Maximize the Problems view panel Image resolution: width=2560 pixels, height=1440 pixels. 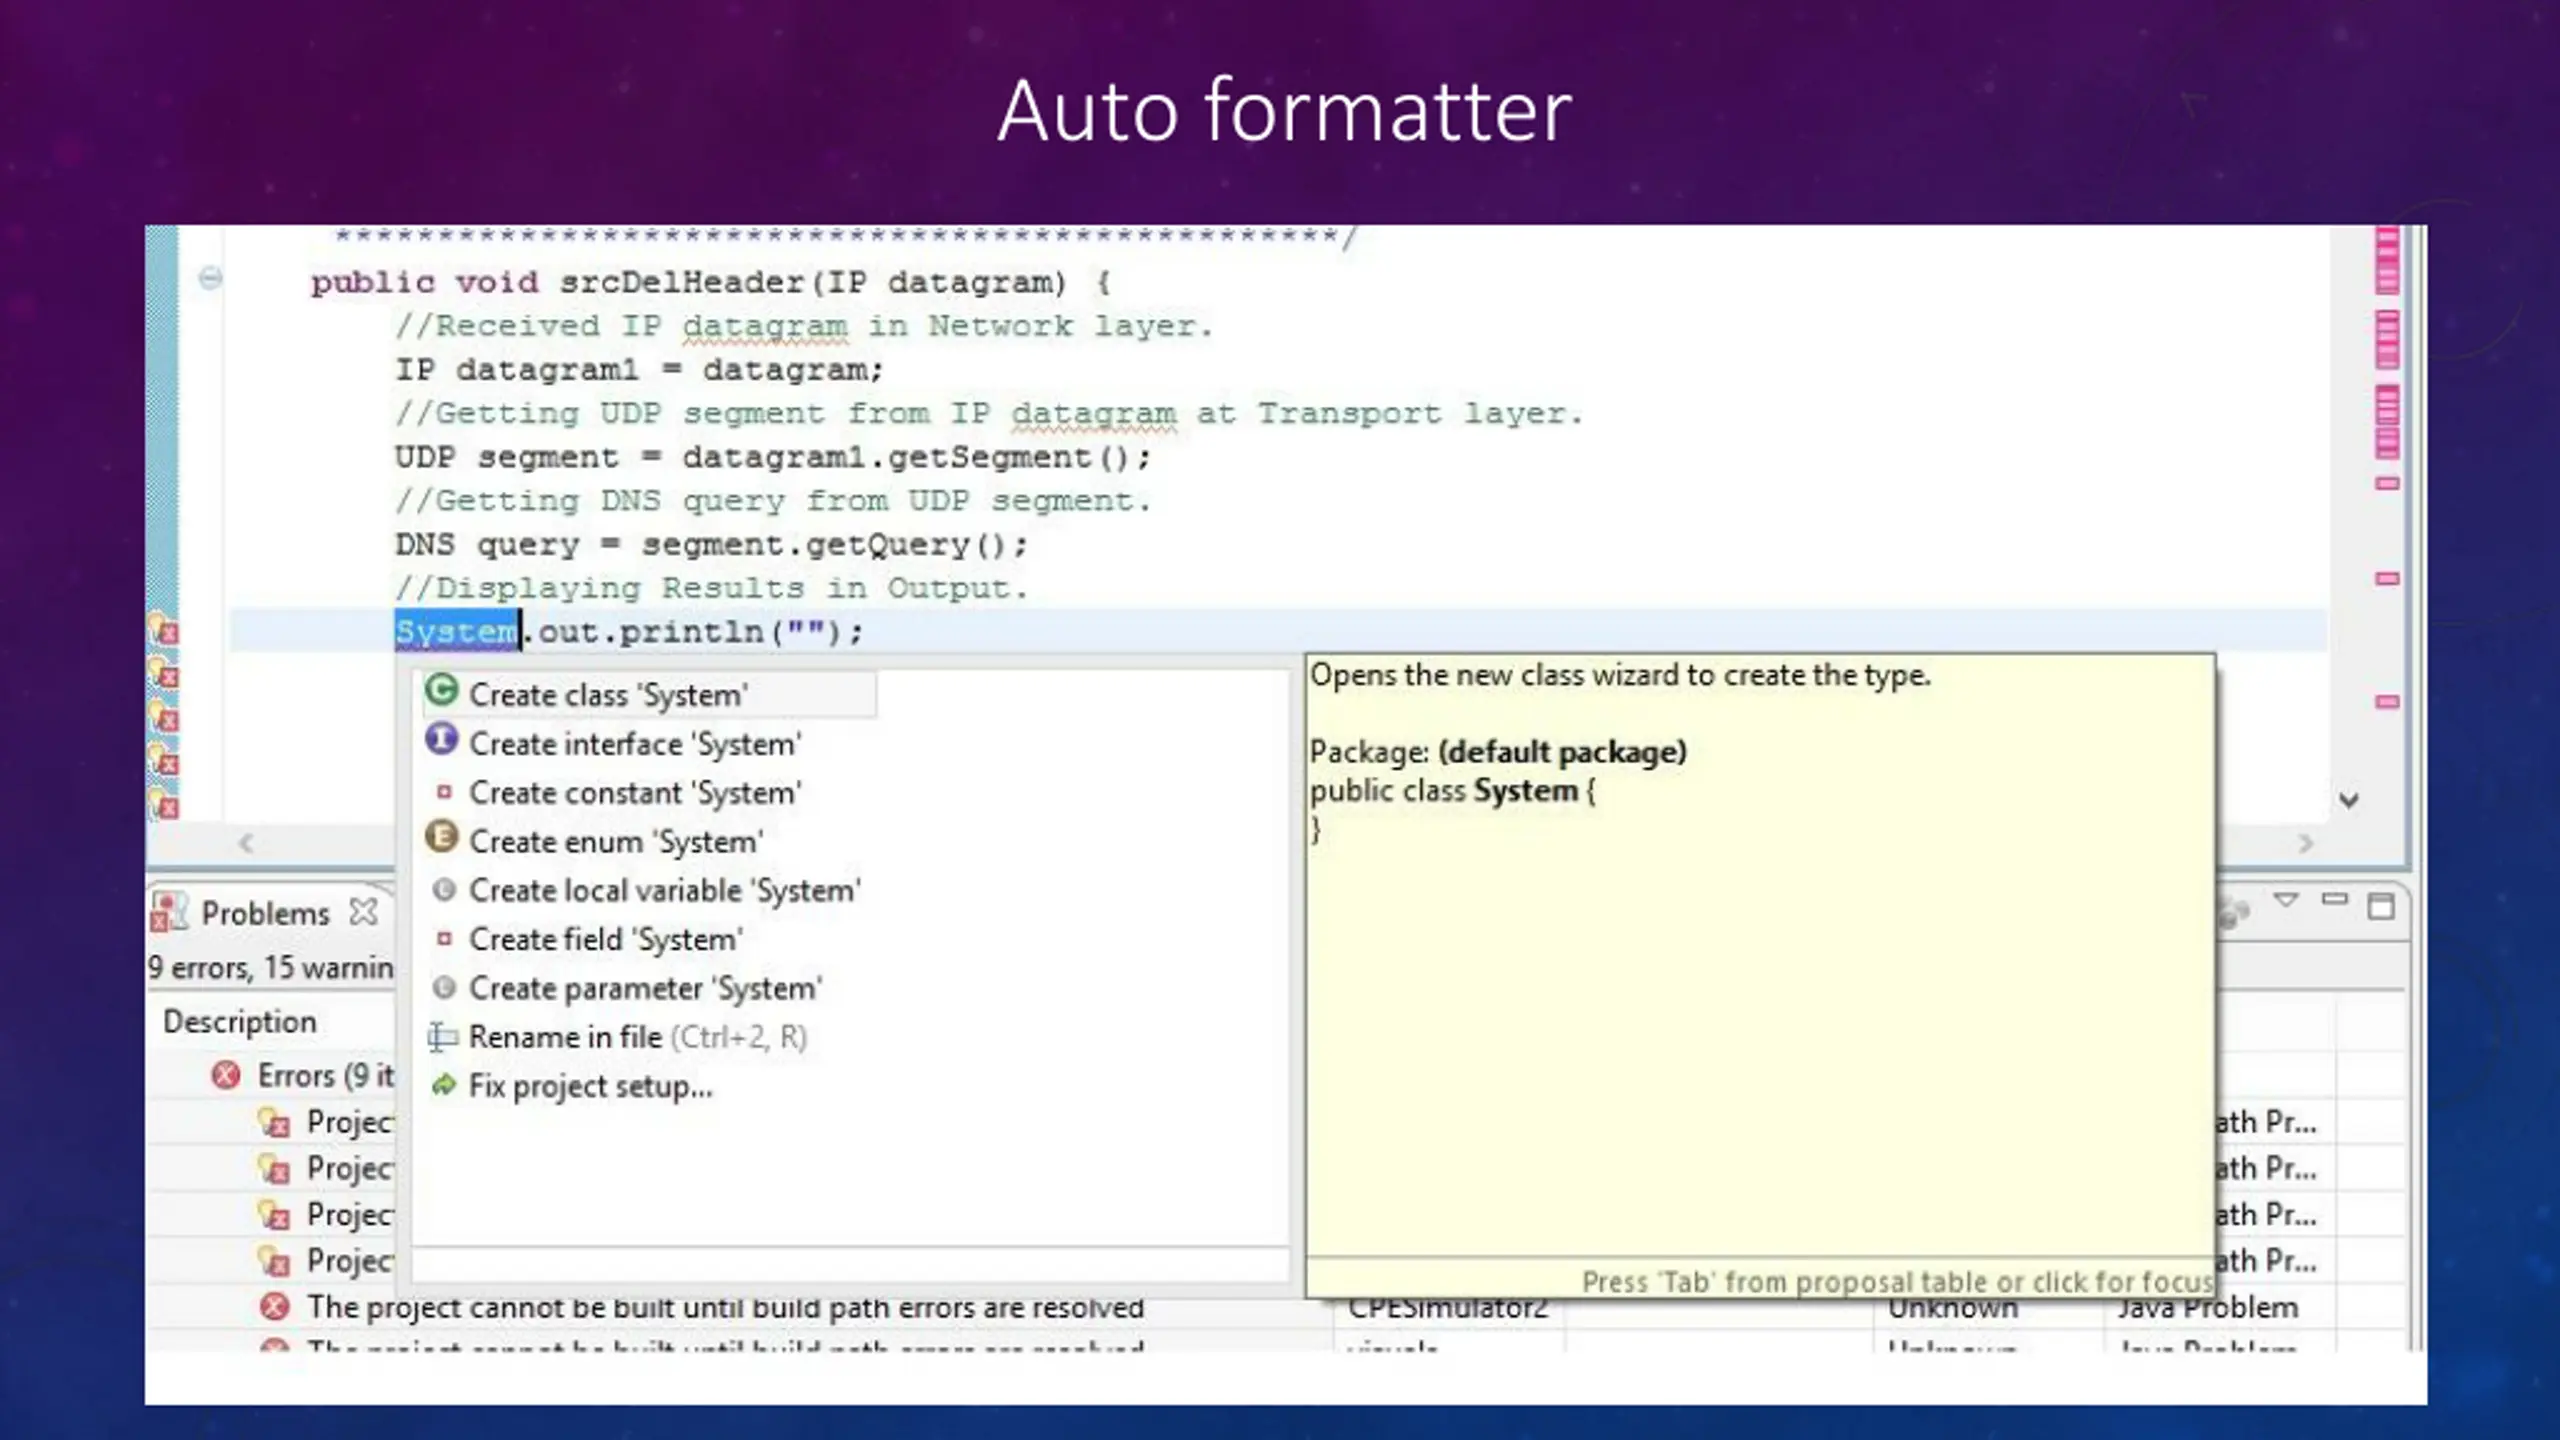[2381, 906]
